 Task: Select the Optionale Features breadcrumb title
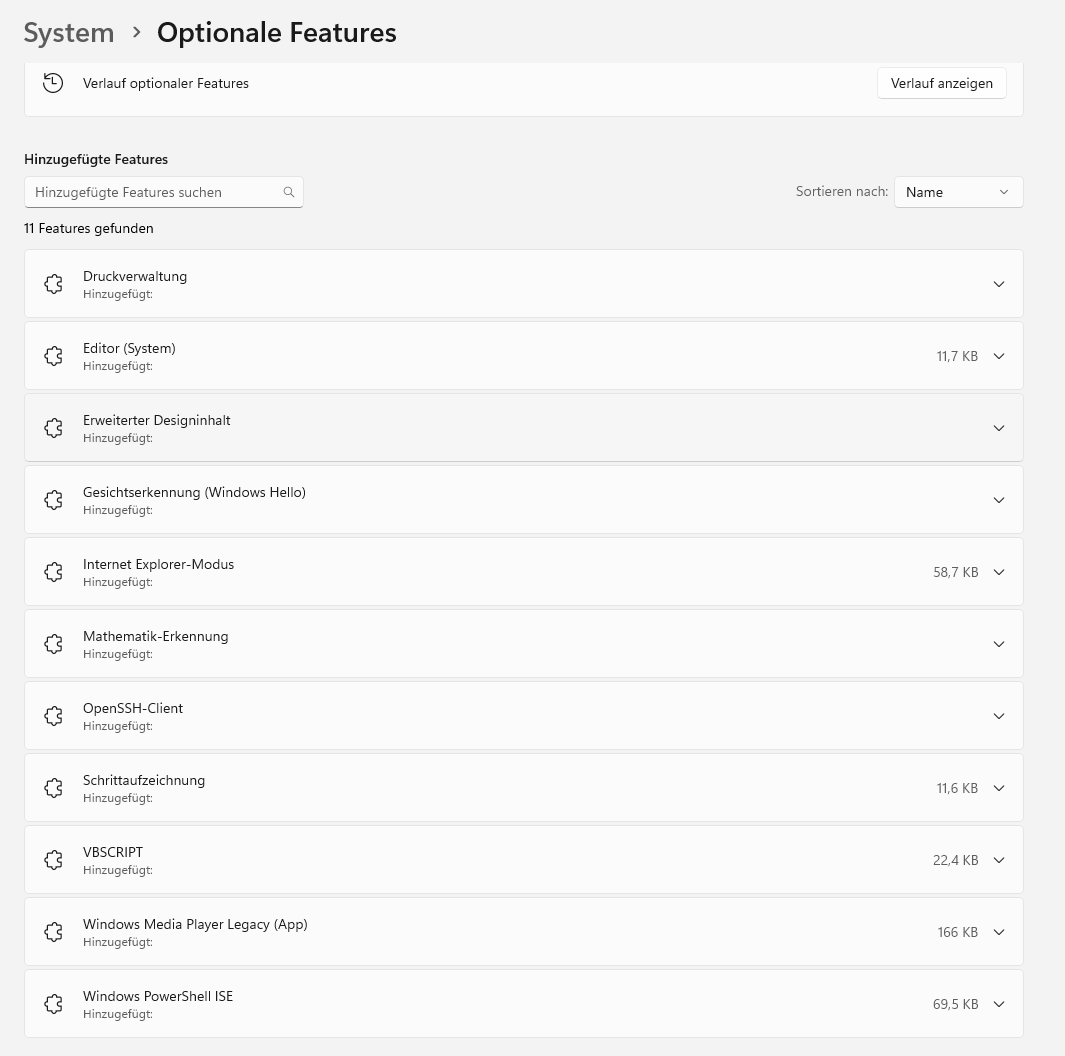point(277,33)
